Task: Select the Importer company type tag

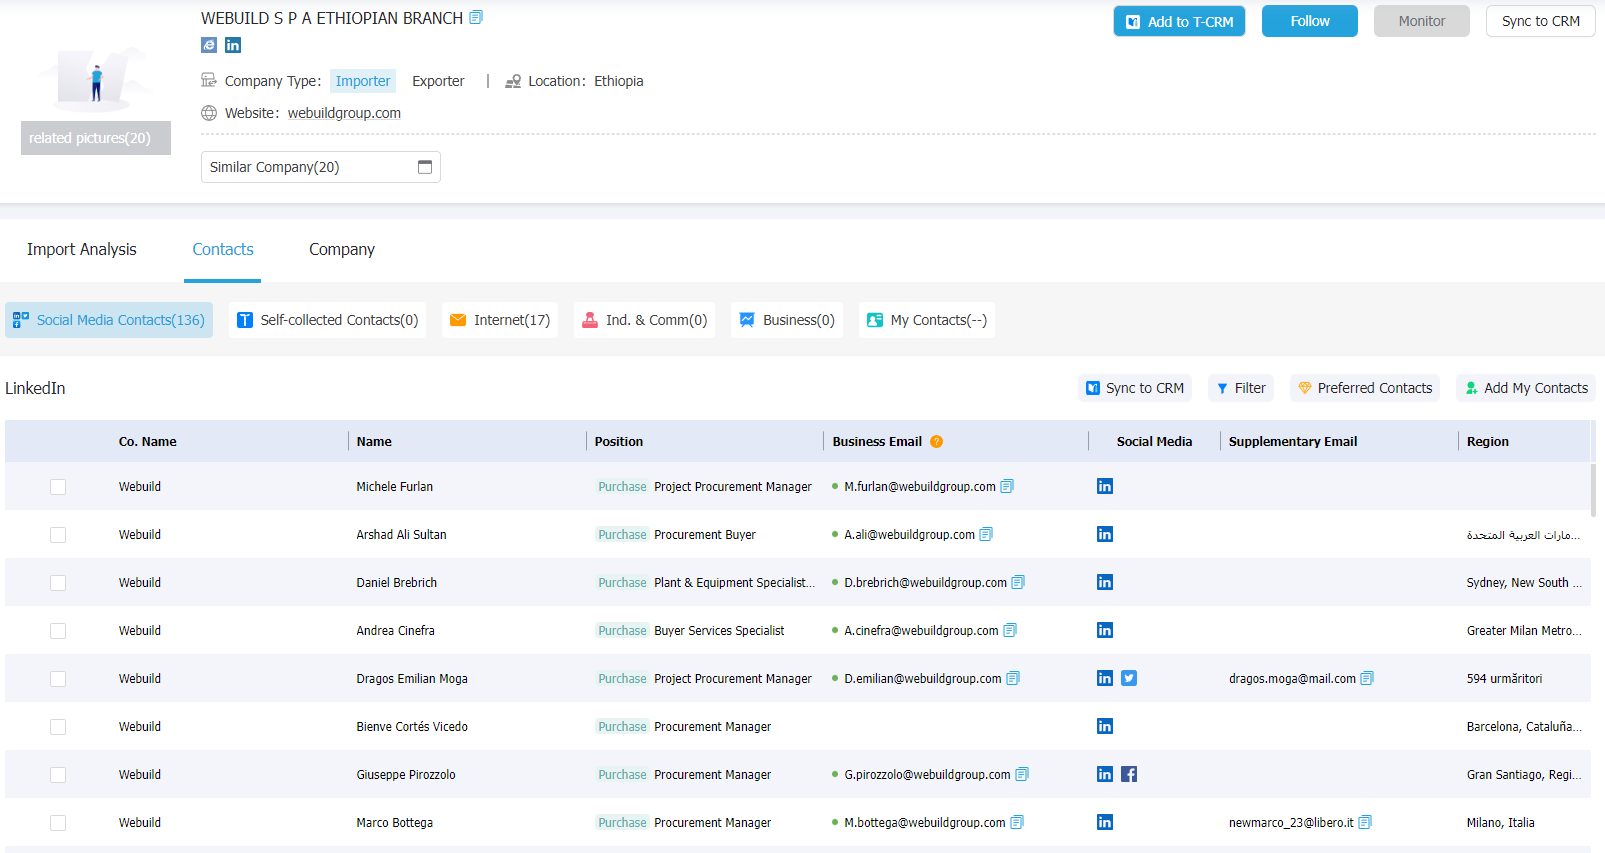Action: coord(363,81)
